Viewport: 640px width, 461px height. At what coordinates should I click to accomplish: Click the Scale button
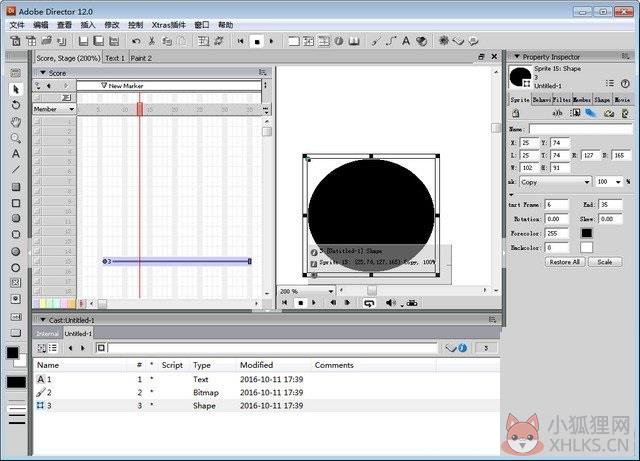605,262
